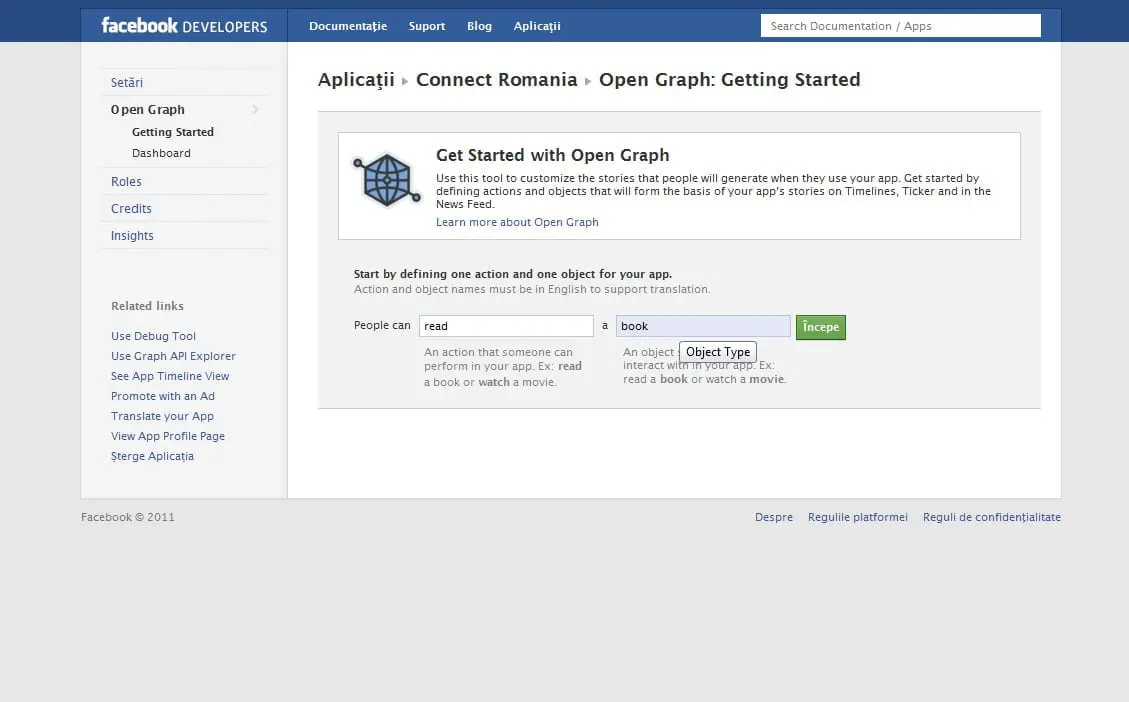This screenshot has height=702, width=1129.
Task: Click the Aplicații breadcrumb
Action: pos(356,80)
